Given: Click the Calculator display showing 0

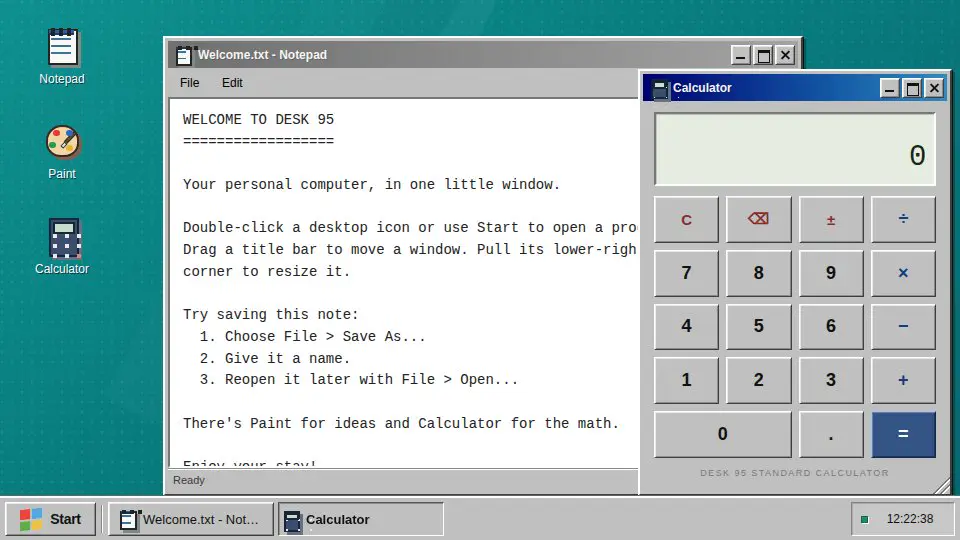Looking at the screenshot, I should pyautogui.click(x=795, y=149).
